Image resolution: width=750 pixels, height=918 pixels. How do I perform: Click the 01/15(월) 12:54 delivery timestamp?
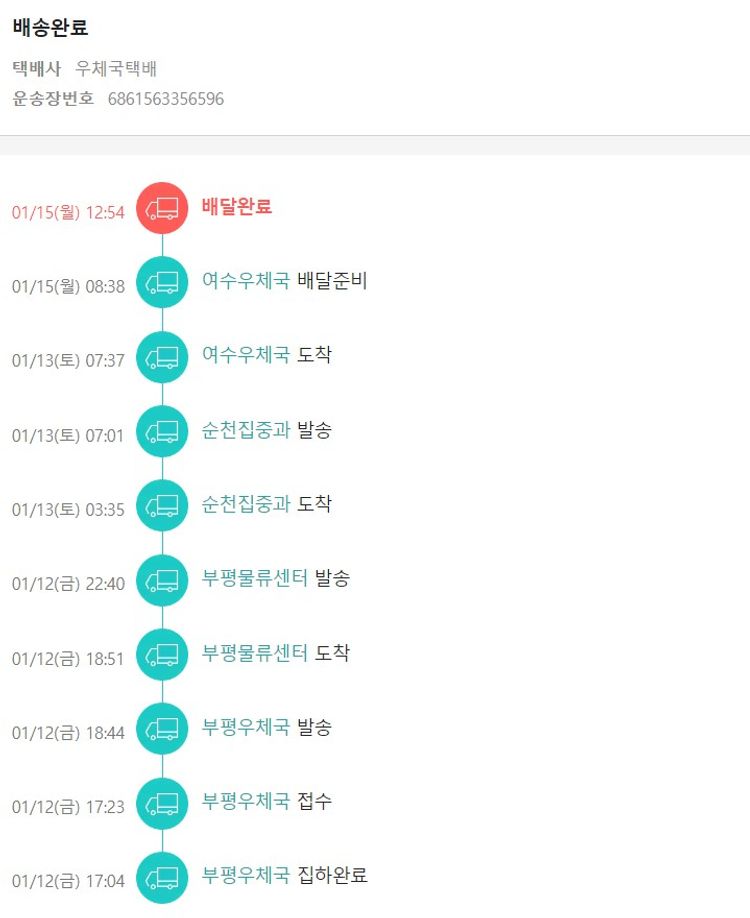click(68, 212)
